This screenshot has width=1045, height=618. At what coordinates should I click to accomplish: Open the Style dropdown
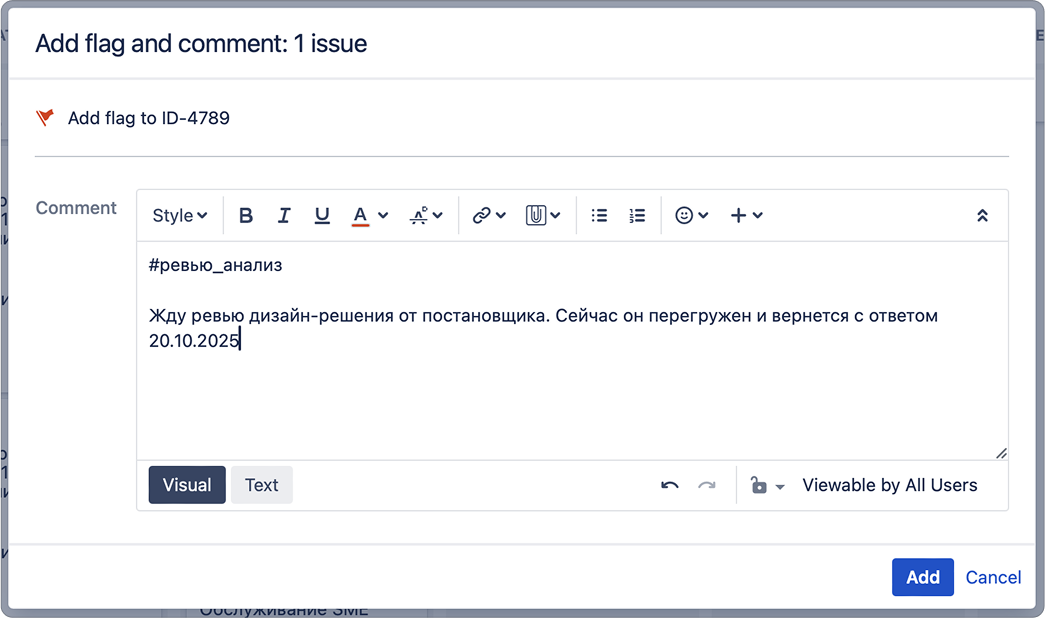coord(180,215)
